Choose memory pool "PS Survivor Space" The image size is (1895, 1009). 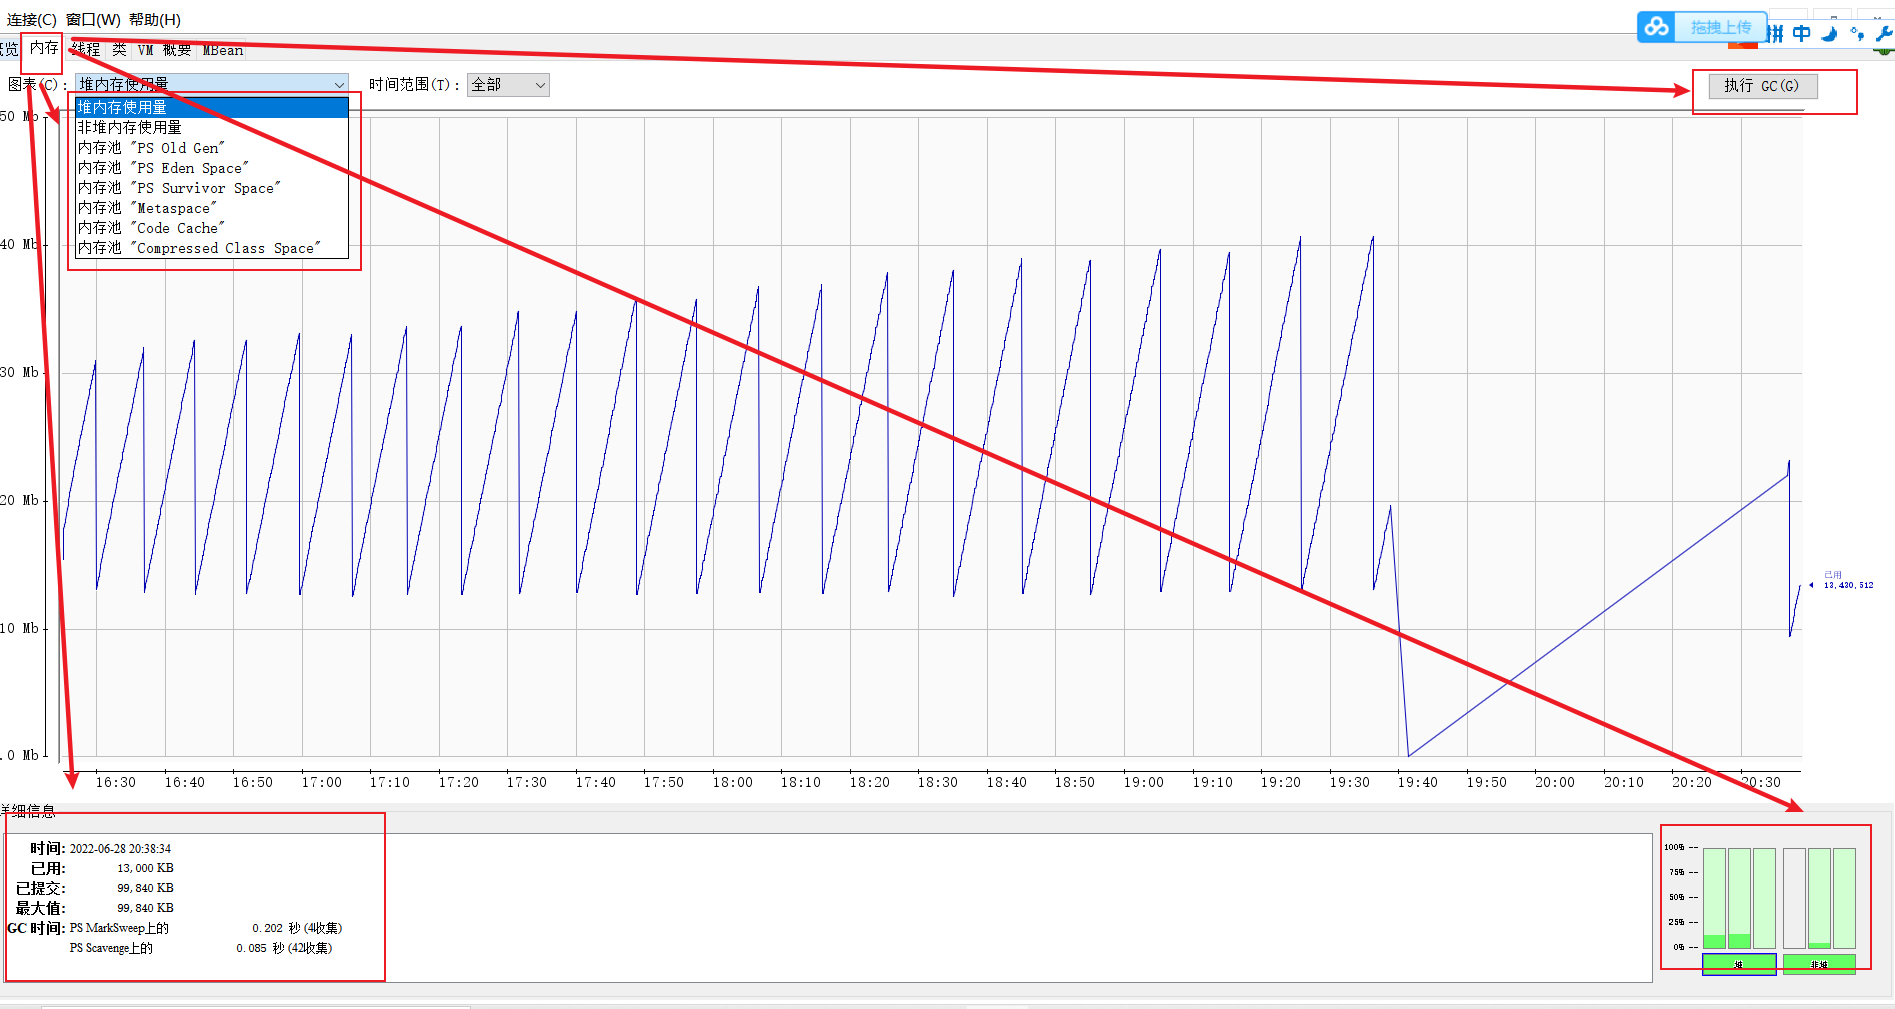click(212, 188)
